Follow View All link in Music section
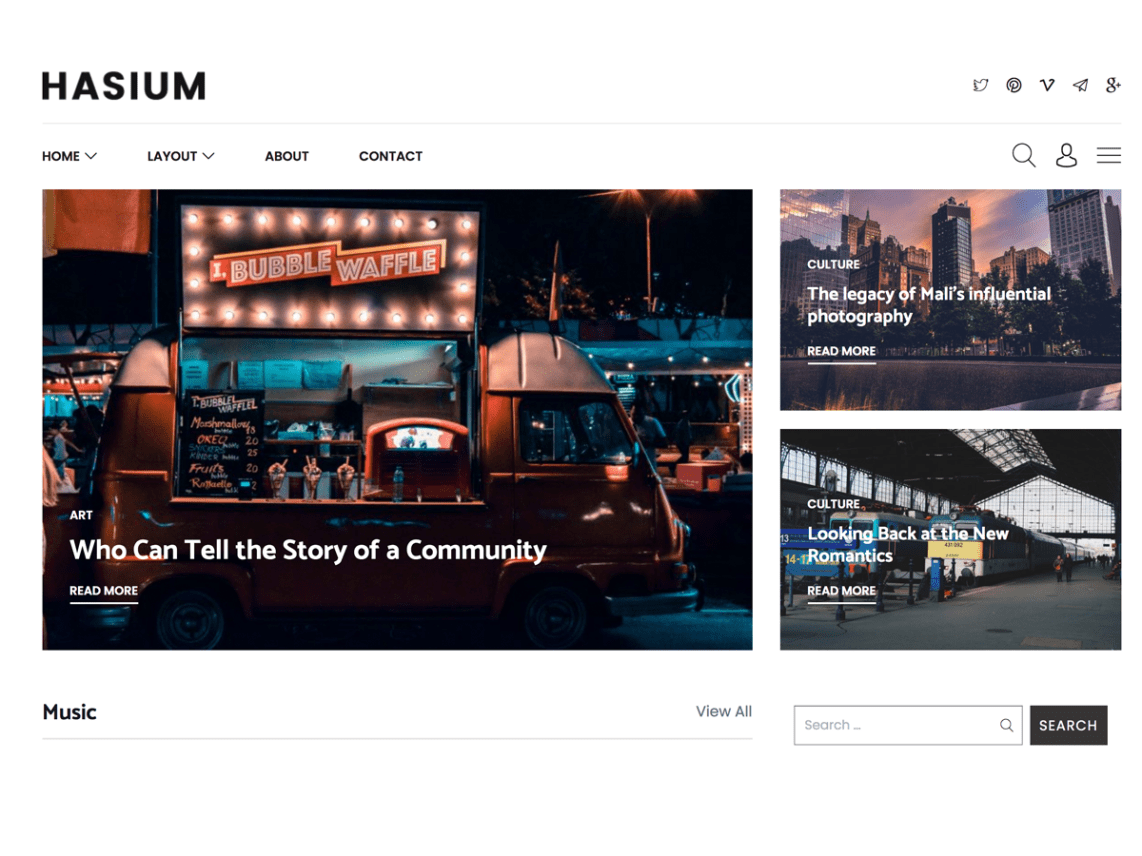The height and width of the screenshot is (856, 1142). [x=723, y=711]
